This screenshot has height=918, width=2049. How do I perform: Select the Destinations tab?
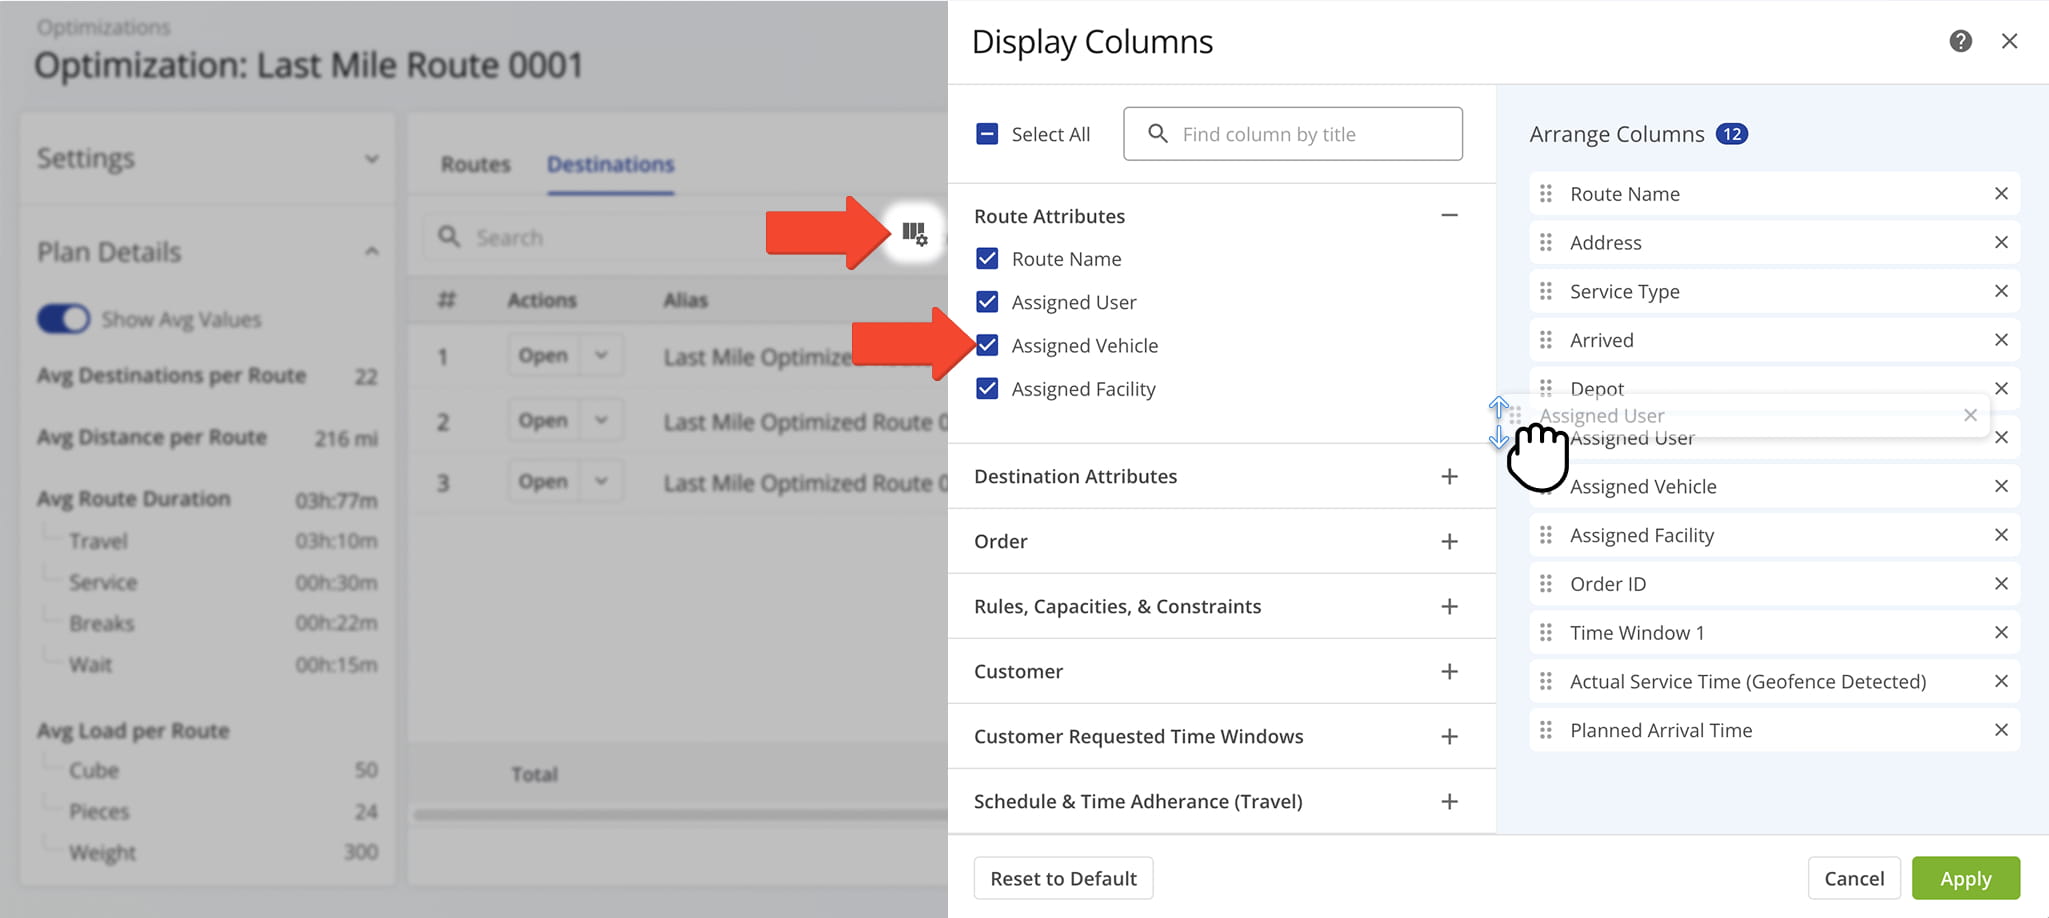pos(610,164)
